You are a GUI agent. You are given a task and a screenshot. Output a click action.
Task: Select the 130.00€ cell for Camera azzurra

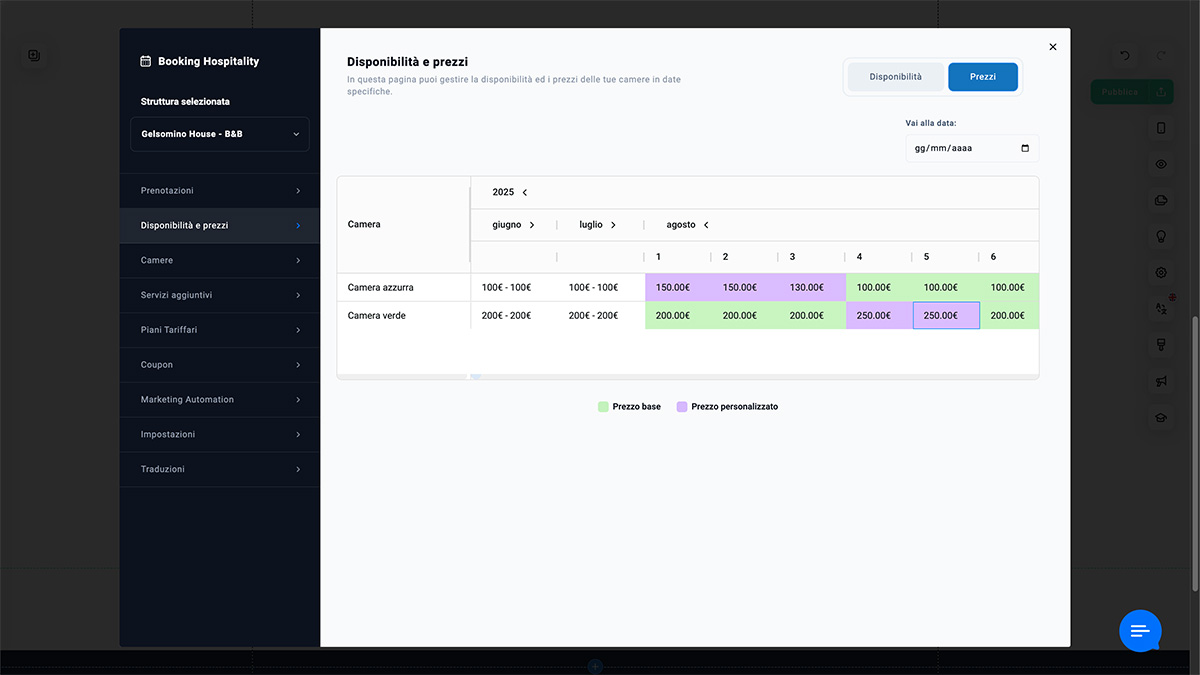pyautogui.click(x=813, y=287)
